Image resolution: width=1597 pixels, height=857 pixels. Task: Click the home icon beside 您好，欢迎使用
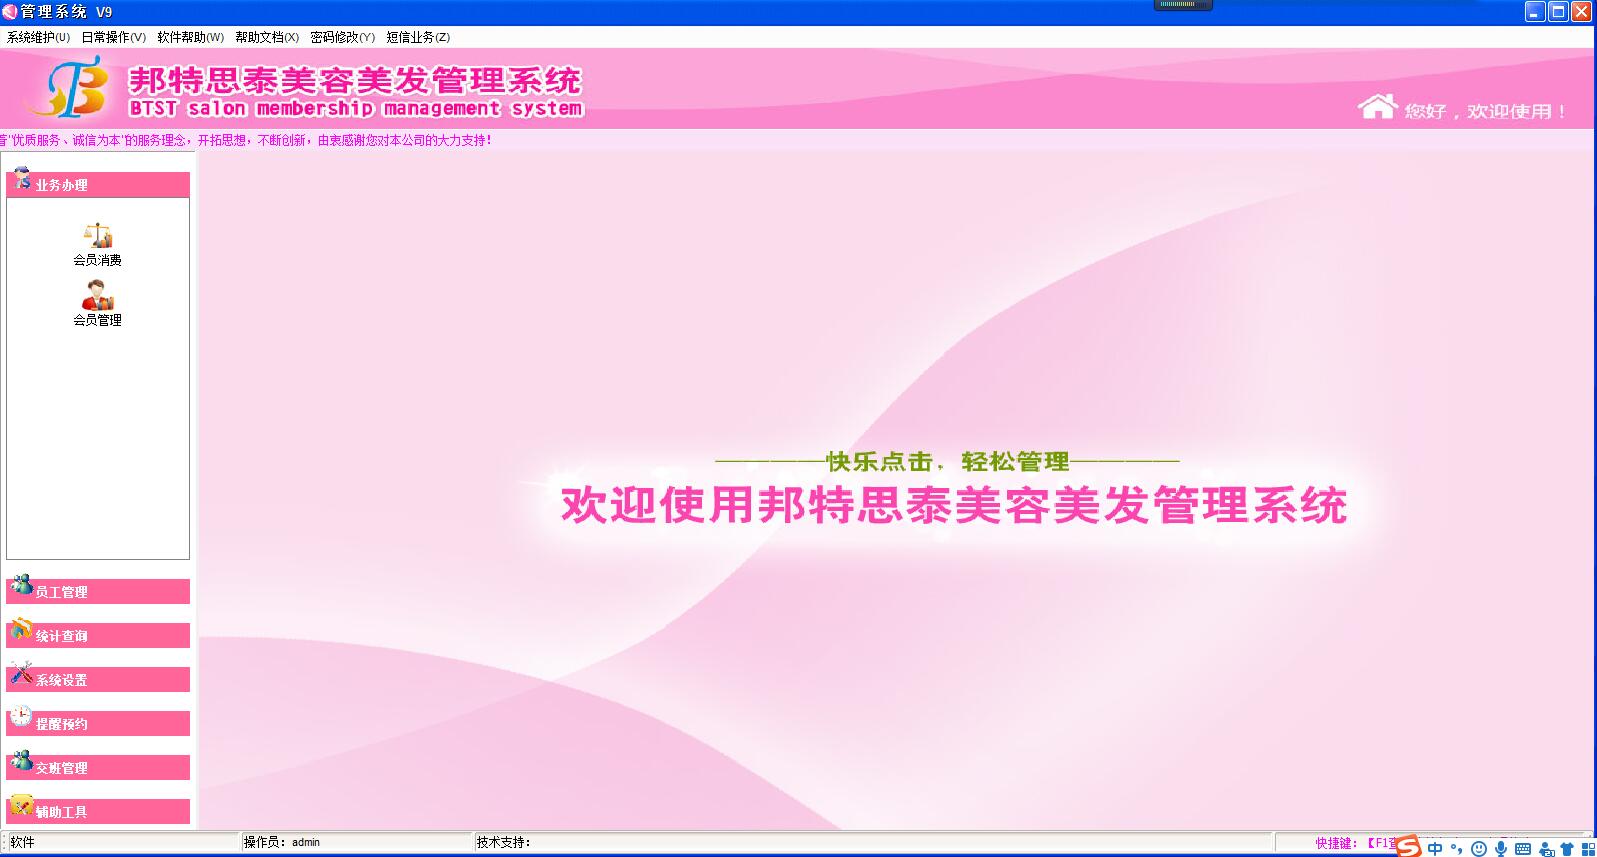pyautogui.click(x=1377, y=106)
